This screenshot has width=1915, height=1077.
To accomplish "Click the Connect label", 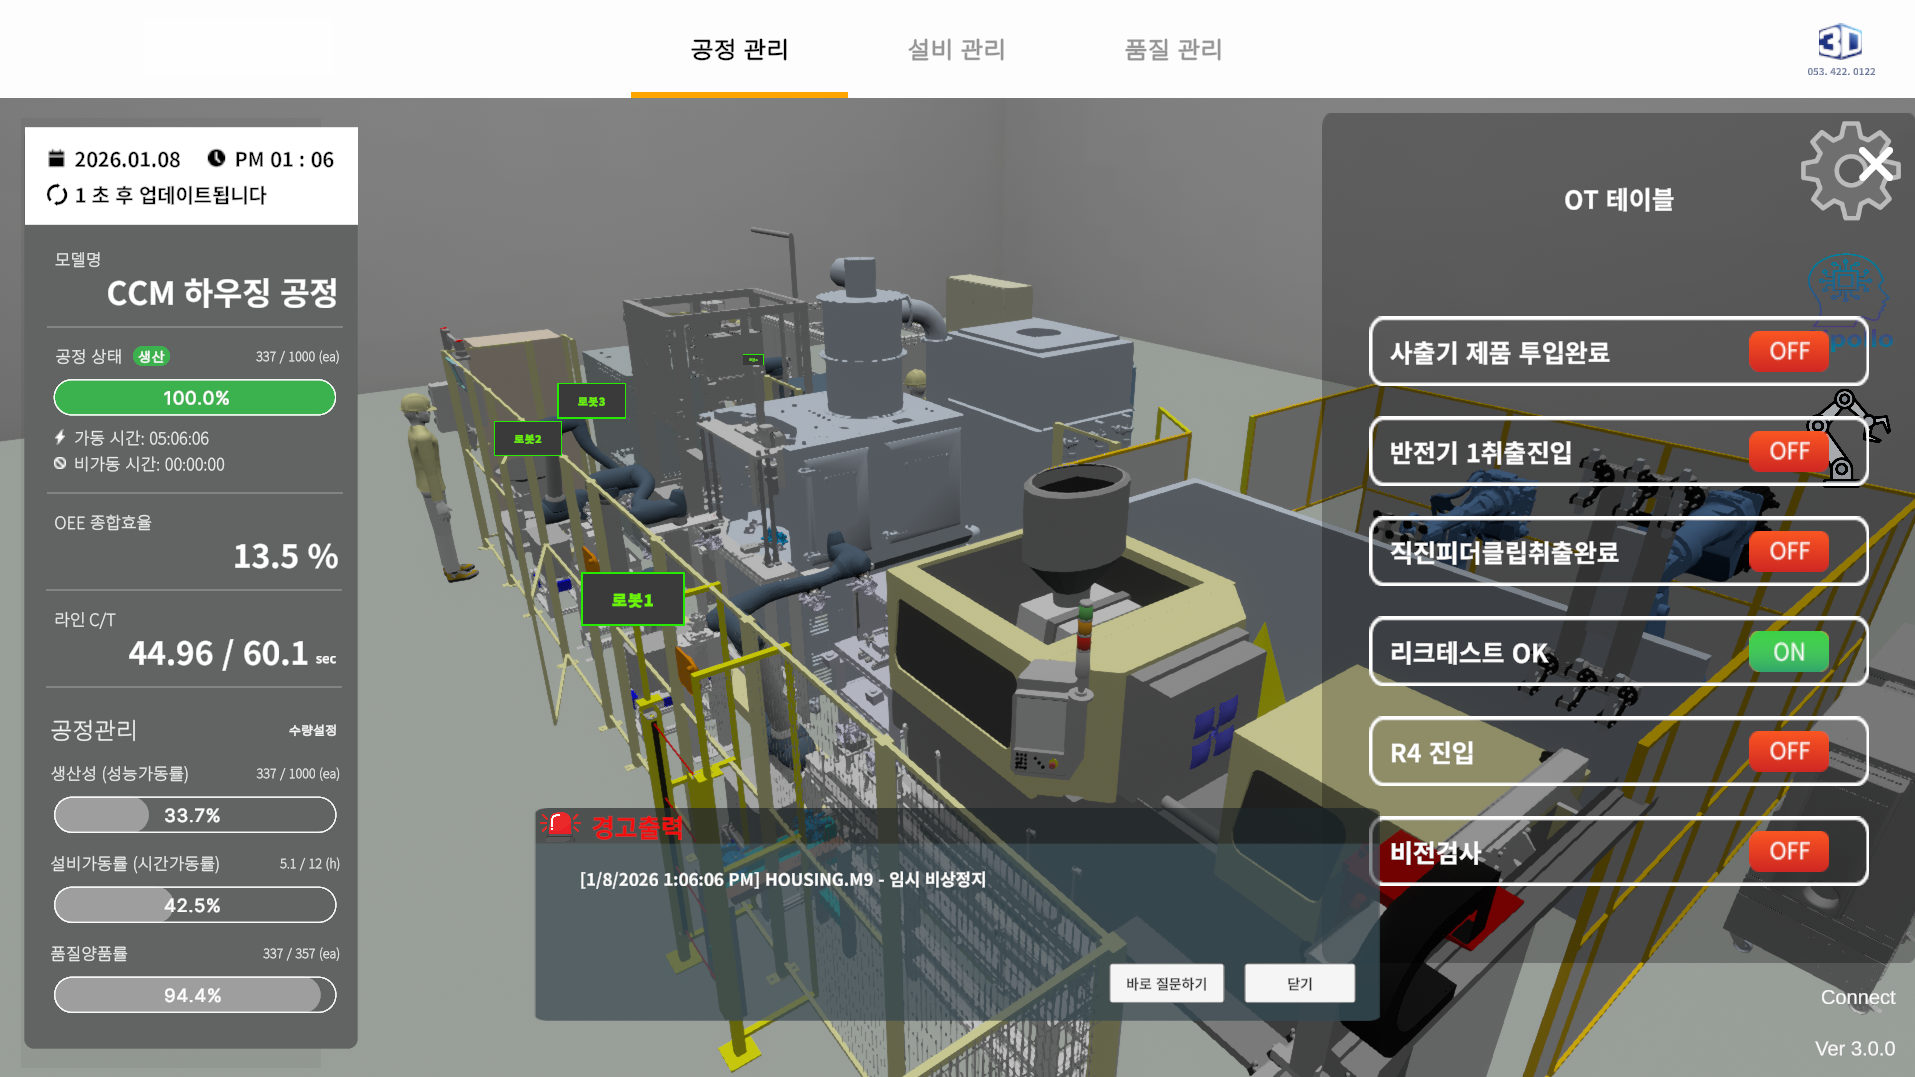I will tap(1856, 997).
